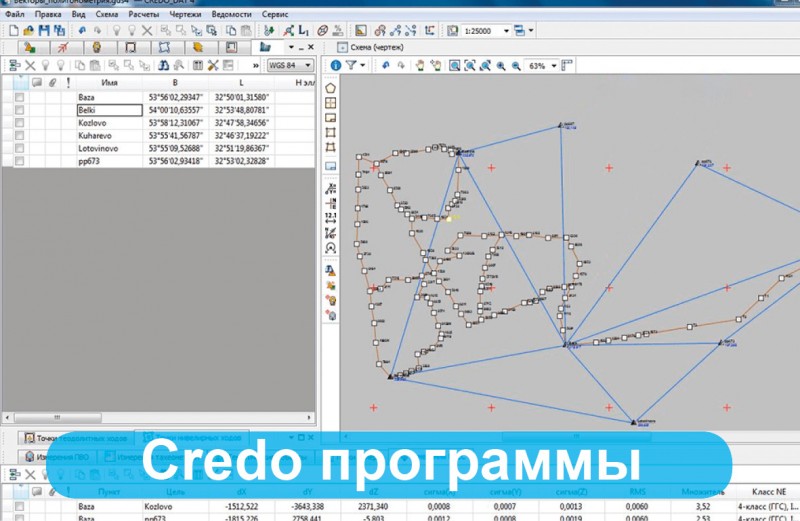Tick the checkbox for the Lotovinovo row
Image resolution: width=800 pixels, height=521 pixels.
tap(19, 148)
